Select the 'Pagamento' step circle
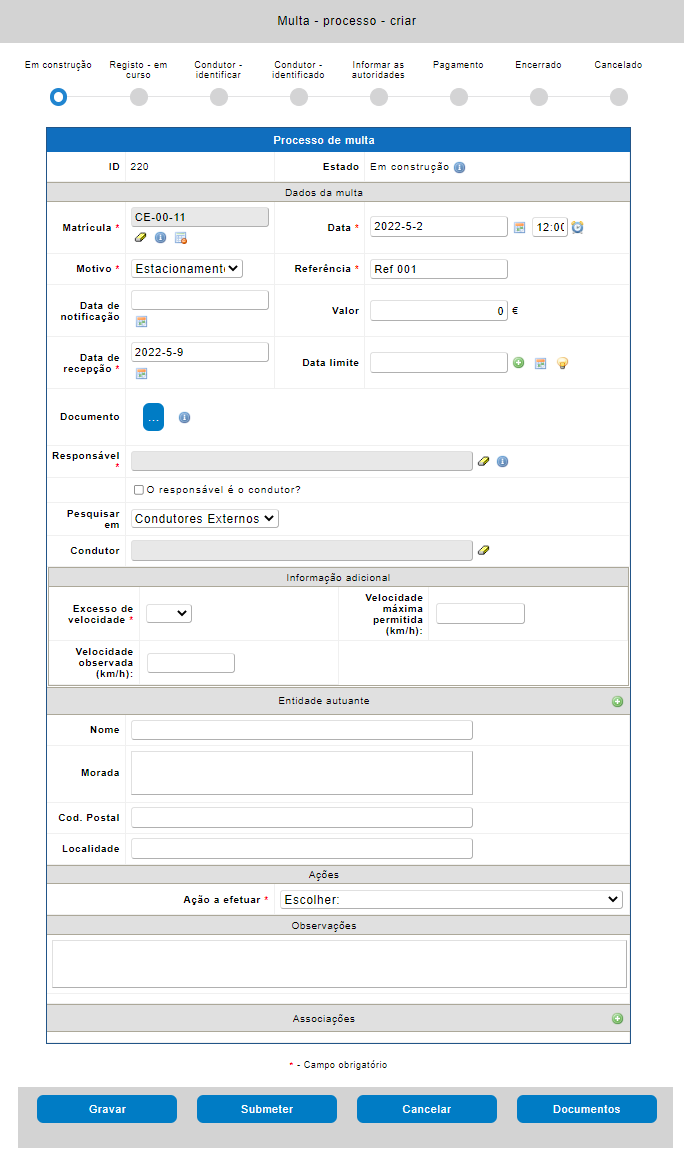Viewport: 684px width, 1149px height. point(459,97)
